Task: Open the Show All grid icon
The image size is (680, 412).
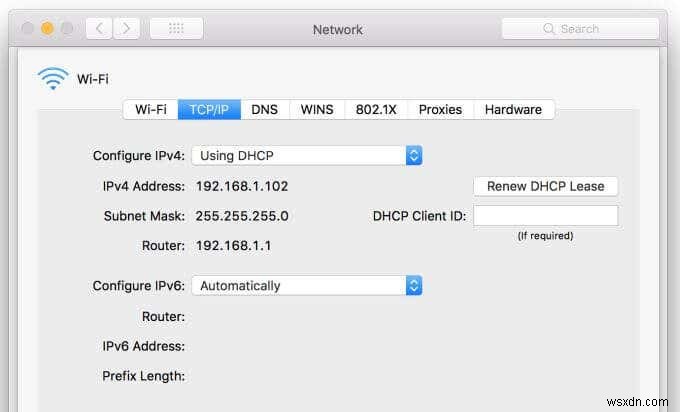Action: pos(176,29)
